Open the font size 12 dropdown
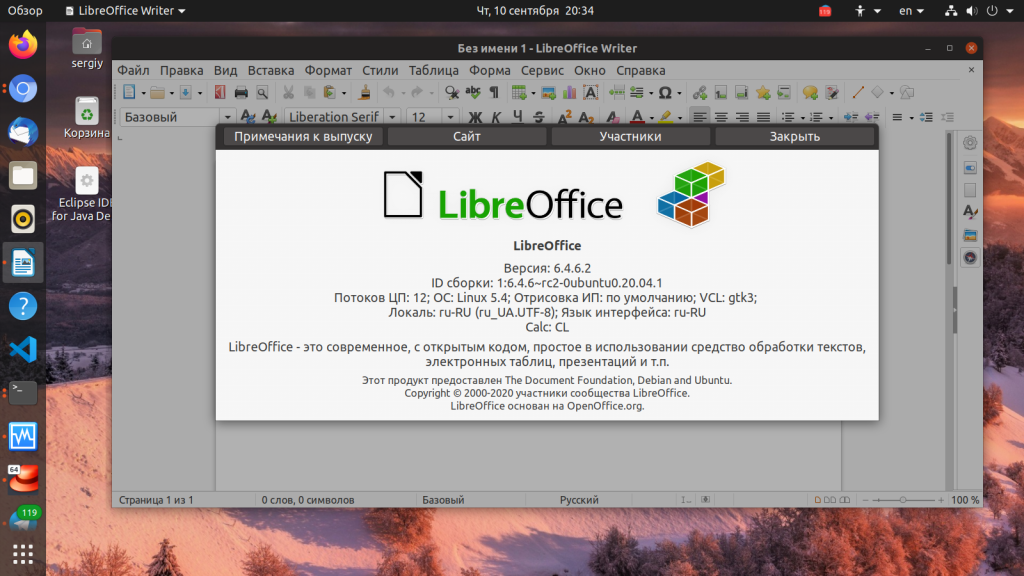 pyautogui.click(x=447, y=117)
